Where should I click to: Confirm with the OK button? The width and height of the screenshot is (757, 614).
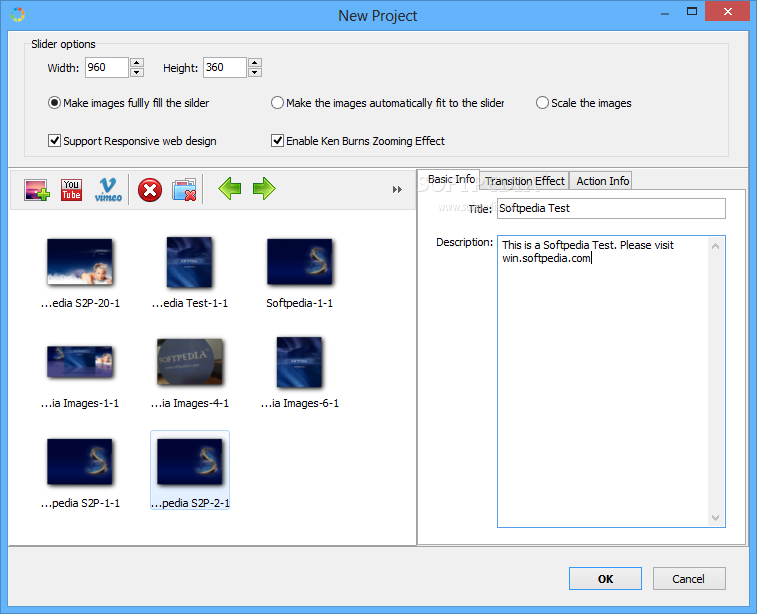point(605,578)
